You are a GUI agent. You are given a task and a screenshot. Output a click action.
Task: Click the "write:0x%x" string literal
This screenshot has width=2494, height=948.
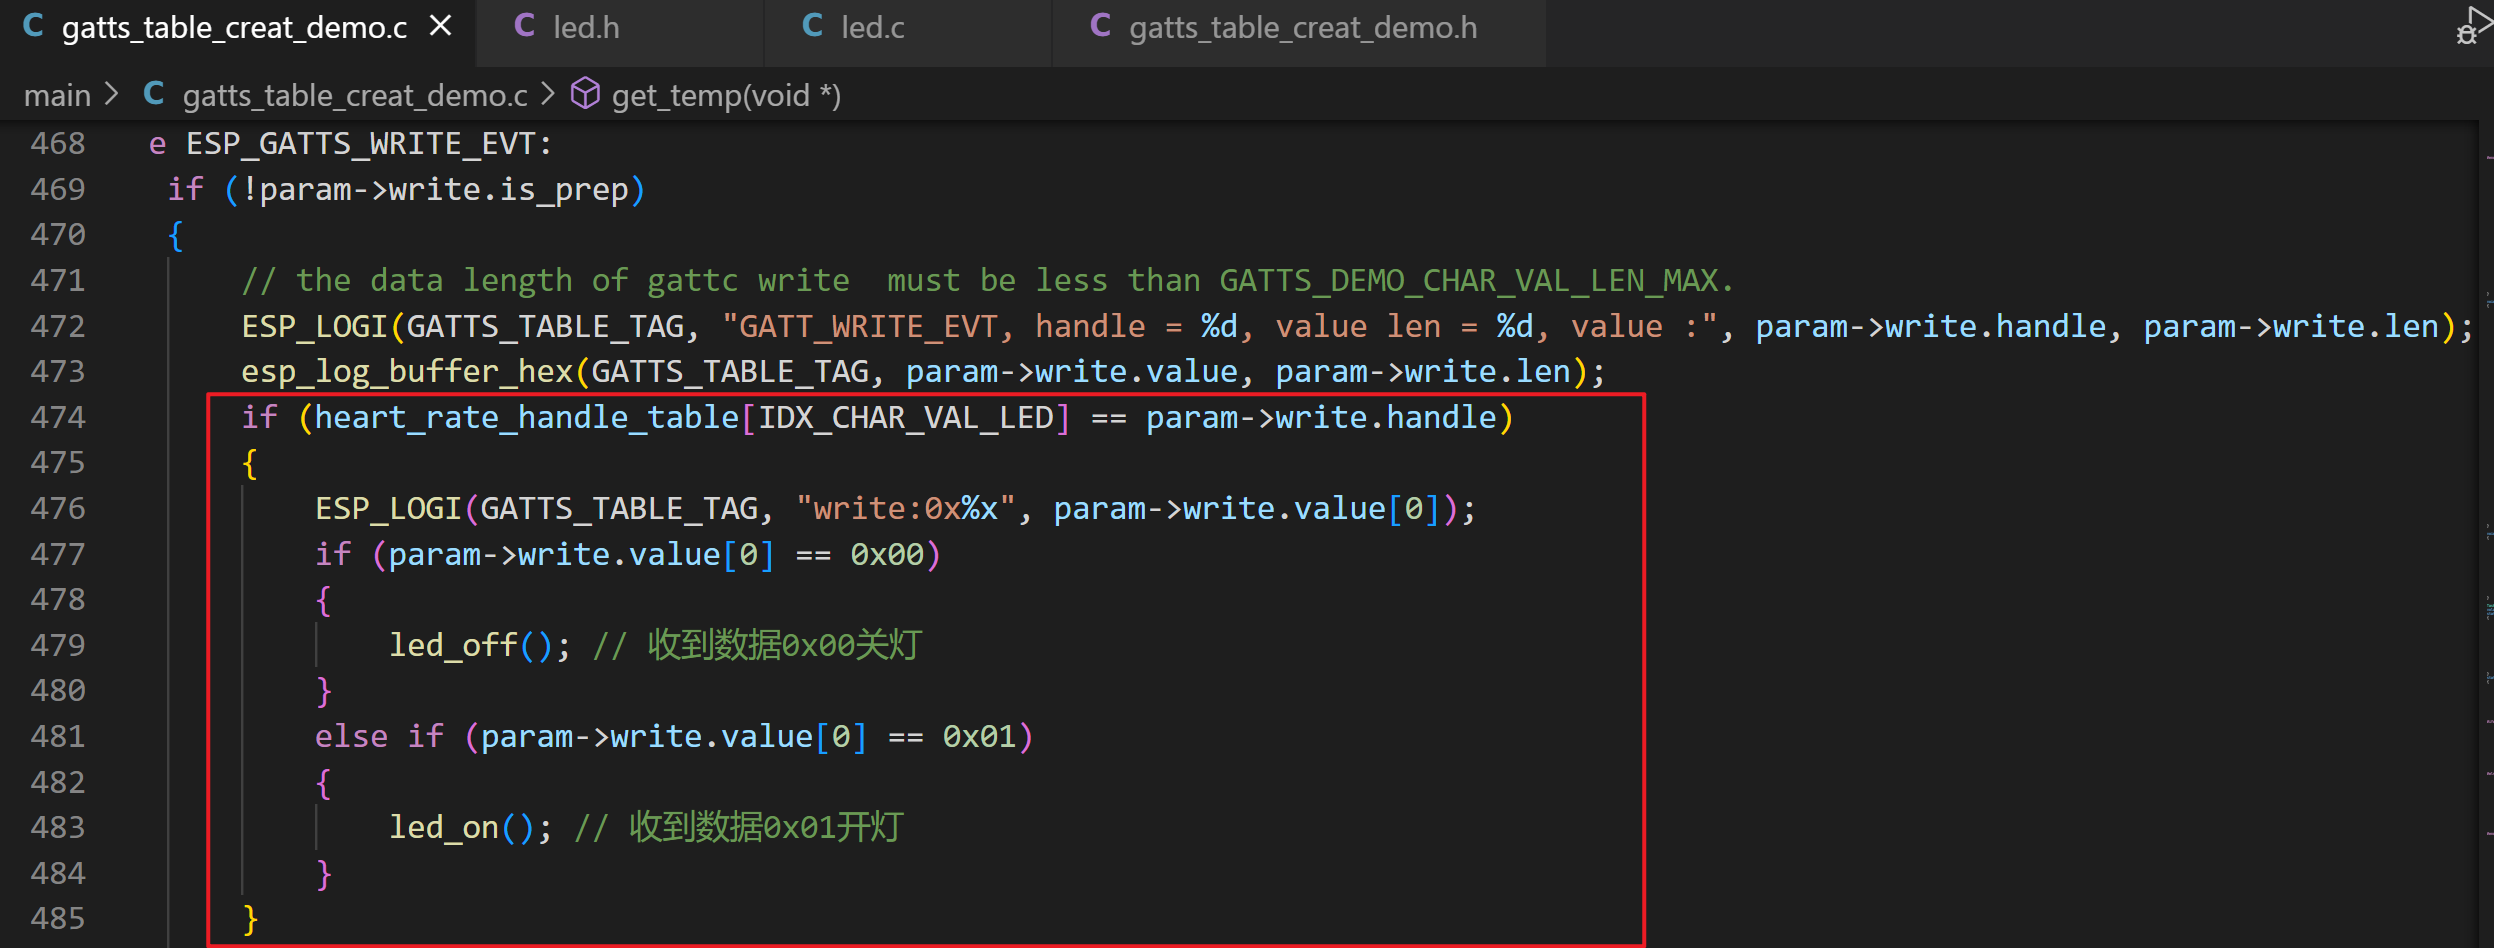(x=906, y=509)
